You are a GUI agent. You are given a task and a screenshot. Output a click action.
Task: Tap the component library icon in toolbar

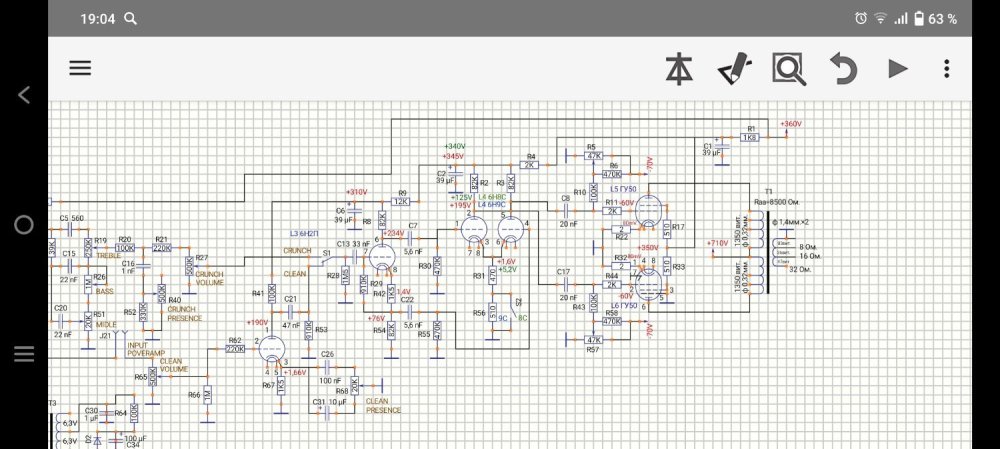pos(679,69)
